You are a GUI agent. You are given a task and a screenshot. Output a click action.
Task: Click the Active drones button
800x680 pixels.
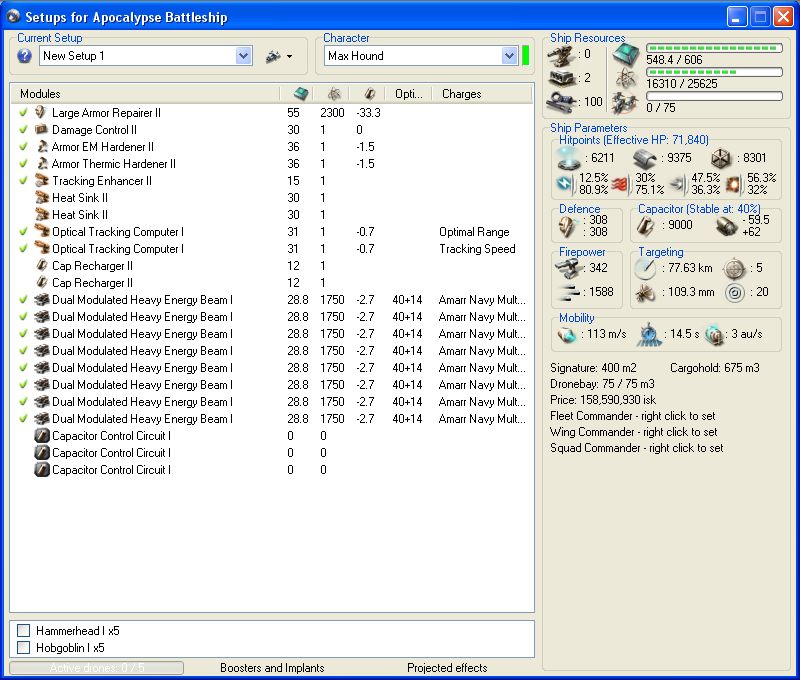coord(97,668)
